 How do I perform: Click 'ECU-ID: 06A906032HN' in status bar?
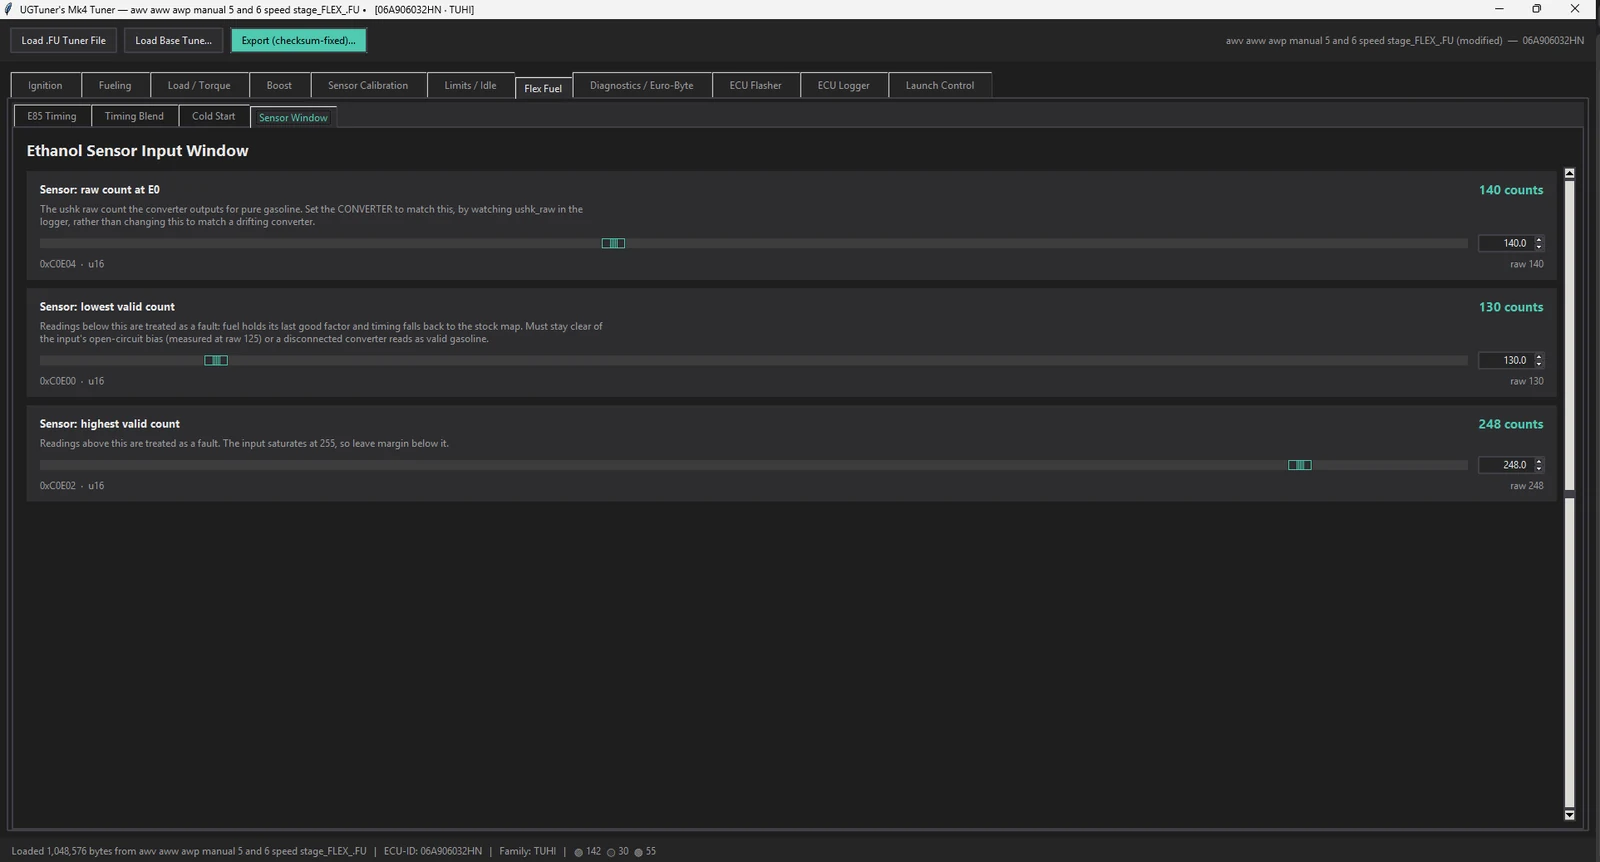[433, 852]
